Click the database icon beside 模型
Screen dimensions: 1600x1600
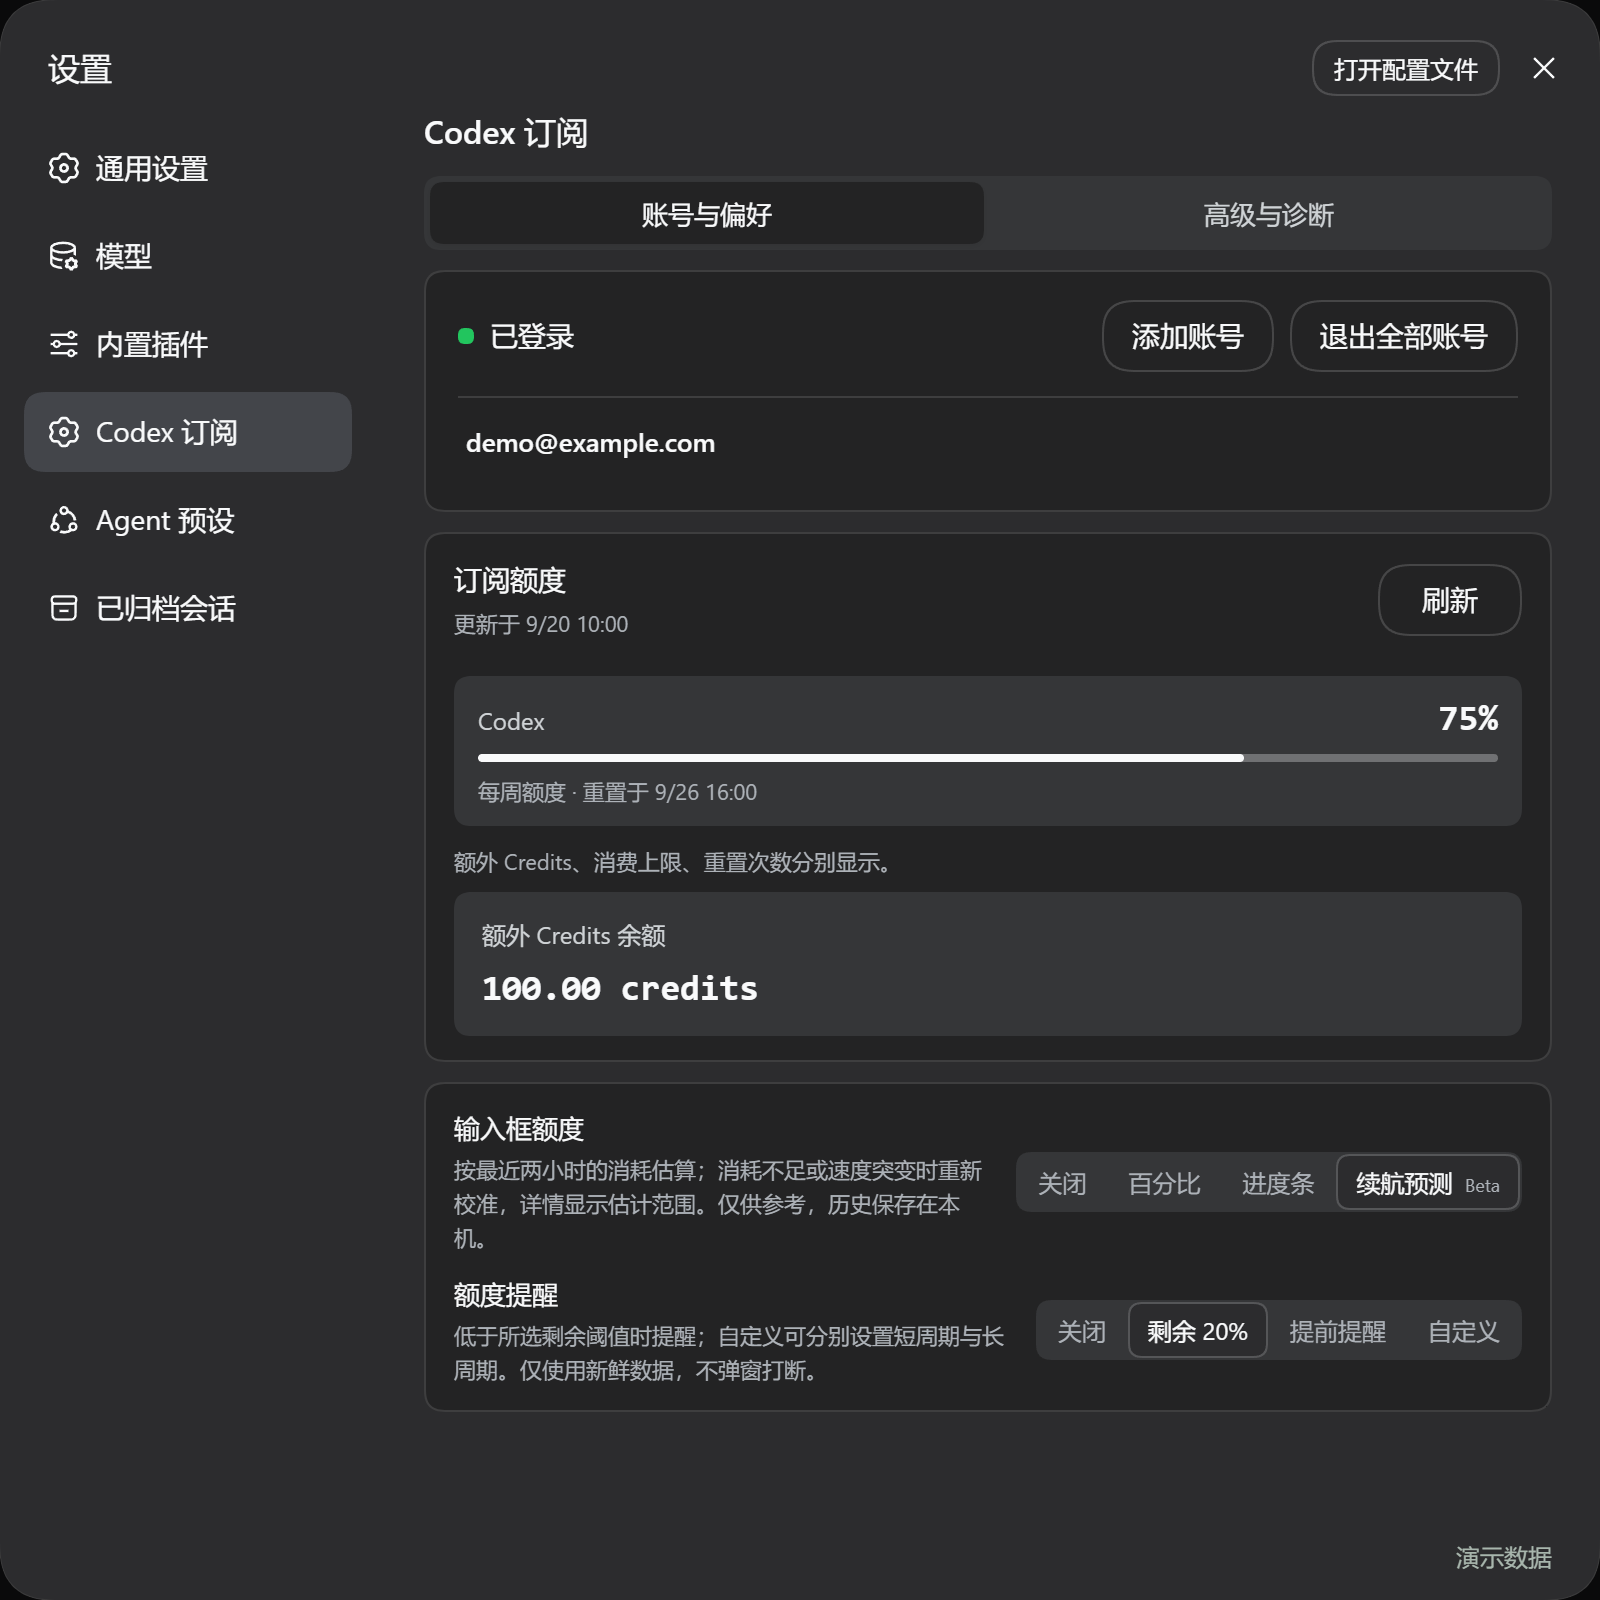tap(64, 256)
